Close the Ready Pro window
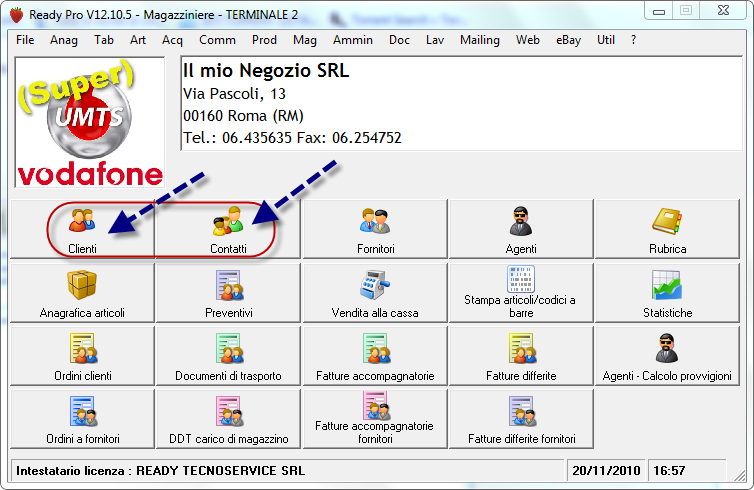The width and height of the screenshot is (754, 490). (723, 11)
